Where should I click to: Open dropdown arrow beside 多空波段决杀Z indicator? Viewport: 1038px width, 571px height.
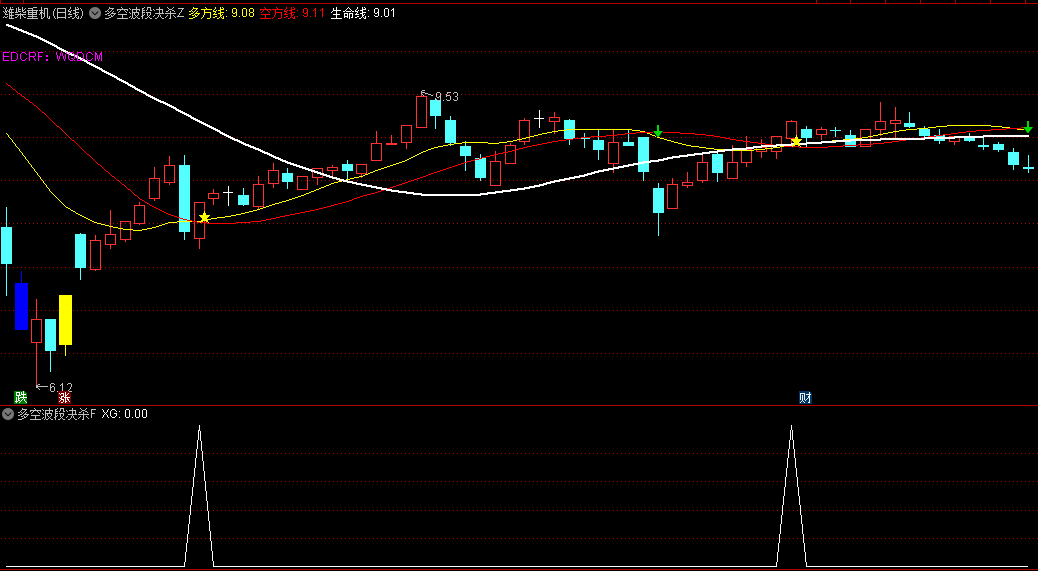pos(95,13)
